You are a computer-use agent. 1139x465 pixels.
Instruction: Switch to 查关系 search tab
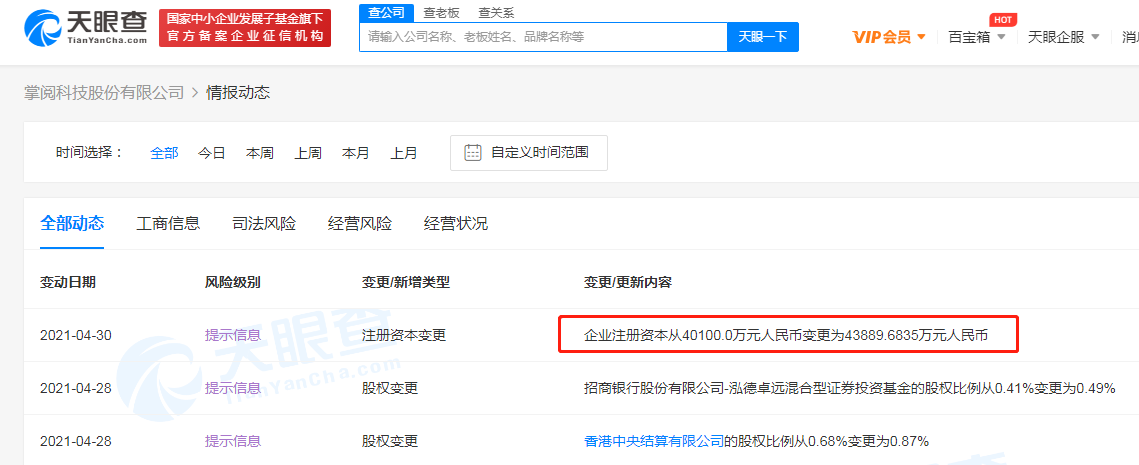point(496,13)
